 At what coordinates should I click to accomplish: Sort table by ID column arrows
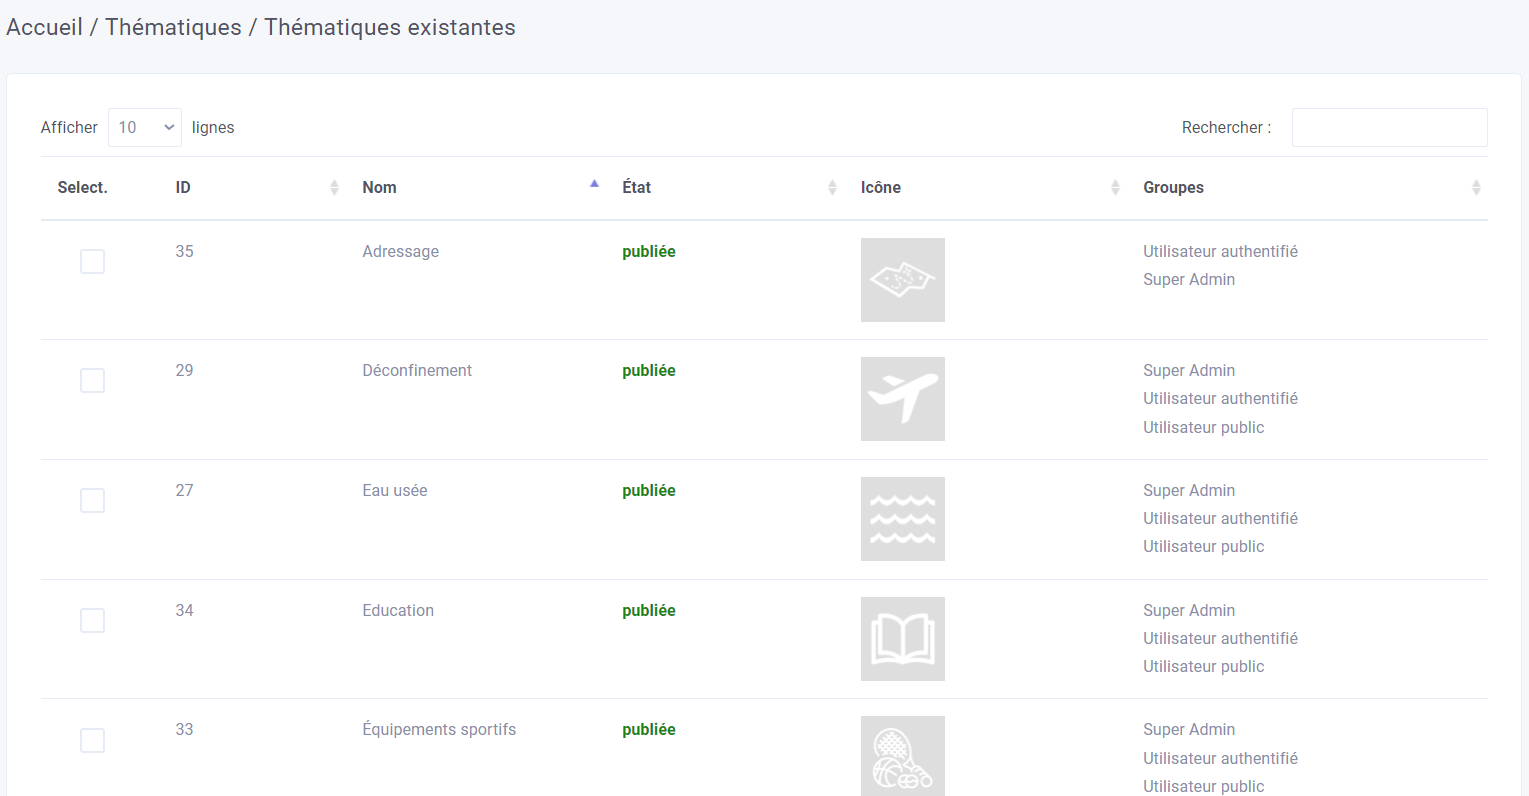tap(334, 188)
